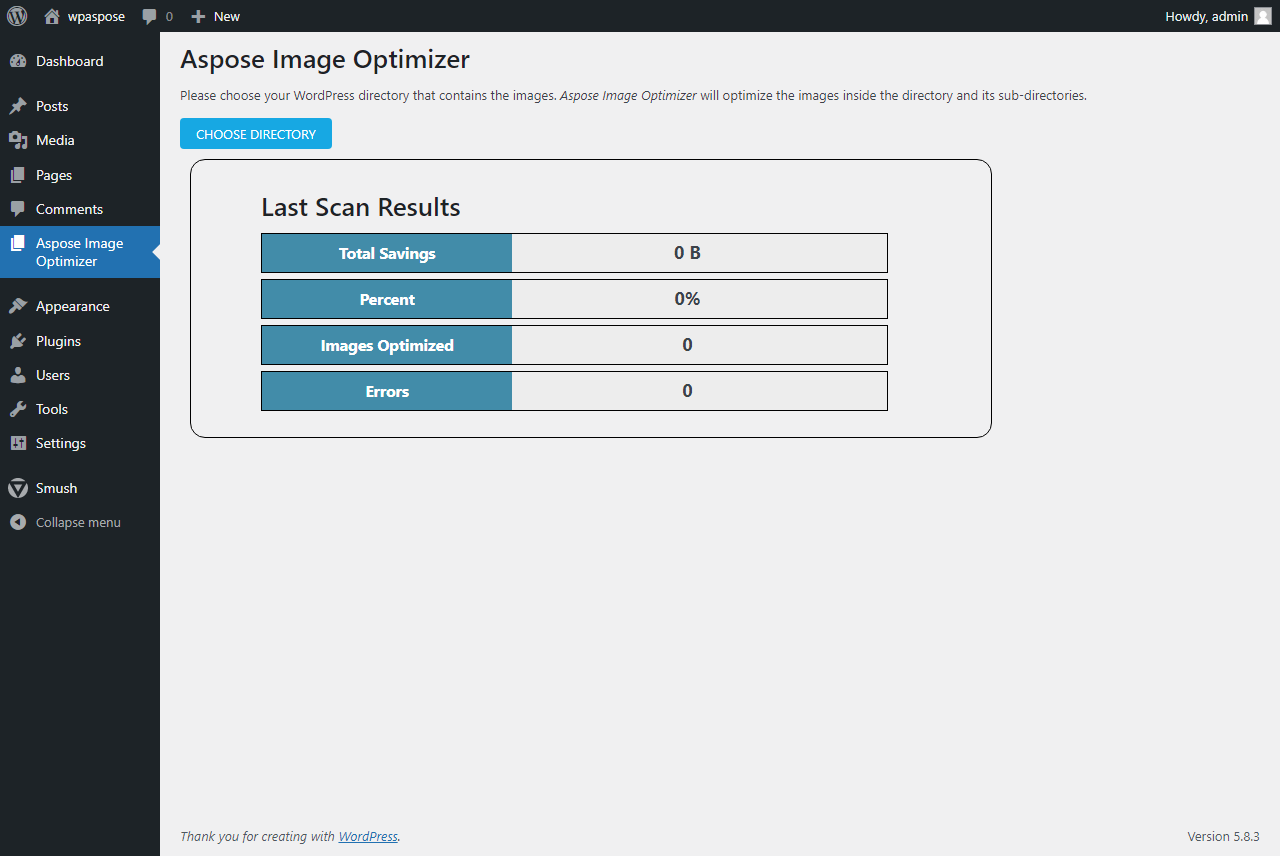This screenshot has width=1280, height=856.
Task: Click the admin avatar icon
Action: (1263, 16)
